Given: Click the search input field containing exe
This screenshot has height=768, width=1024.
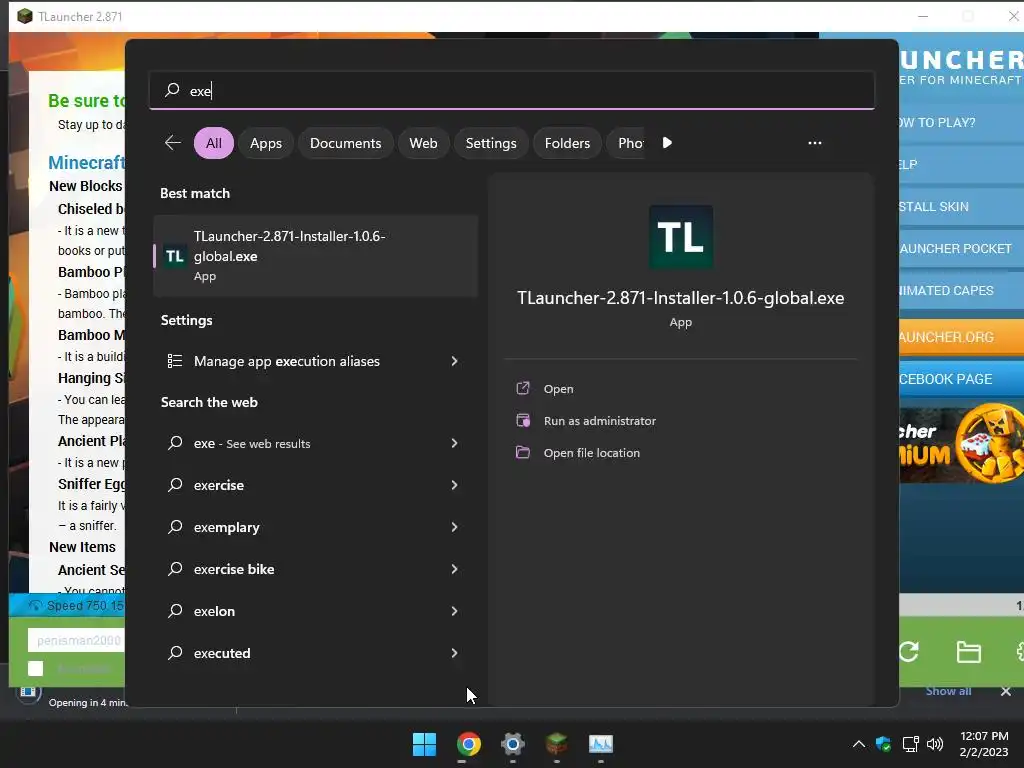Looking at the screenshot, I should click(511, 90).
